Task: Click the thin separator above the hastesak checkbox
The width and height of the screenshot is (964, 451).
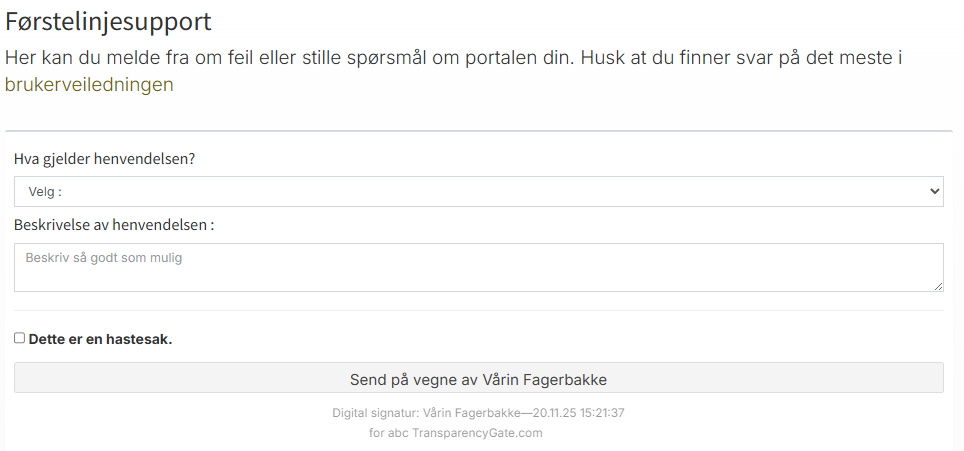Action: (478, 310)
